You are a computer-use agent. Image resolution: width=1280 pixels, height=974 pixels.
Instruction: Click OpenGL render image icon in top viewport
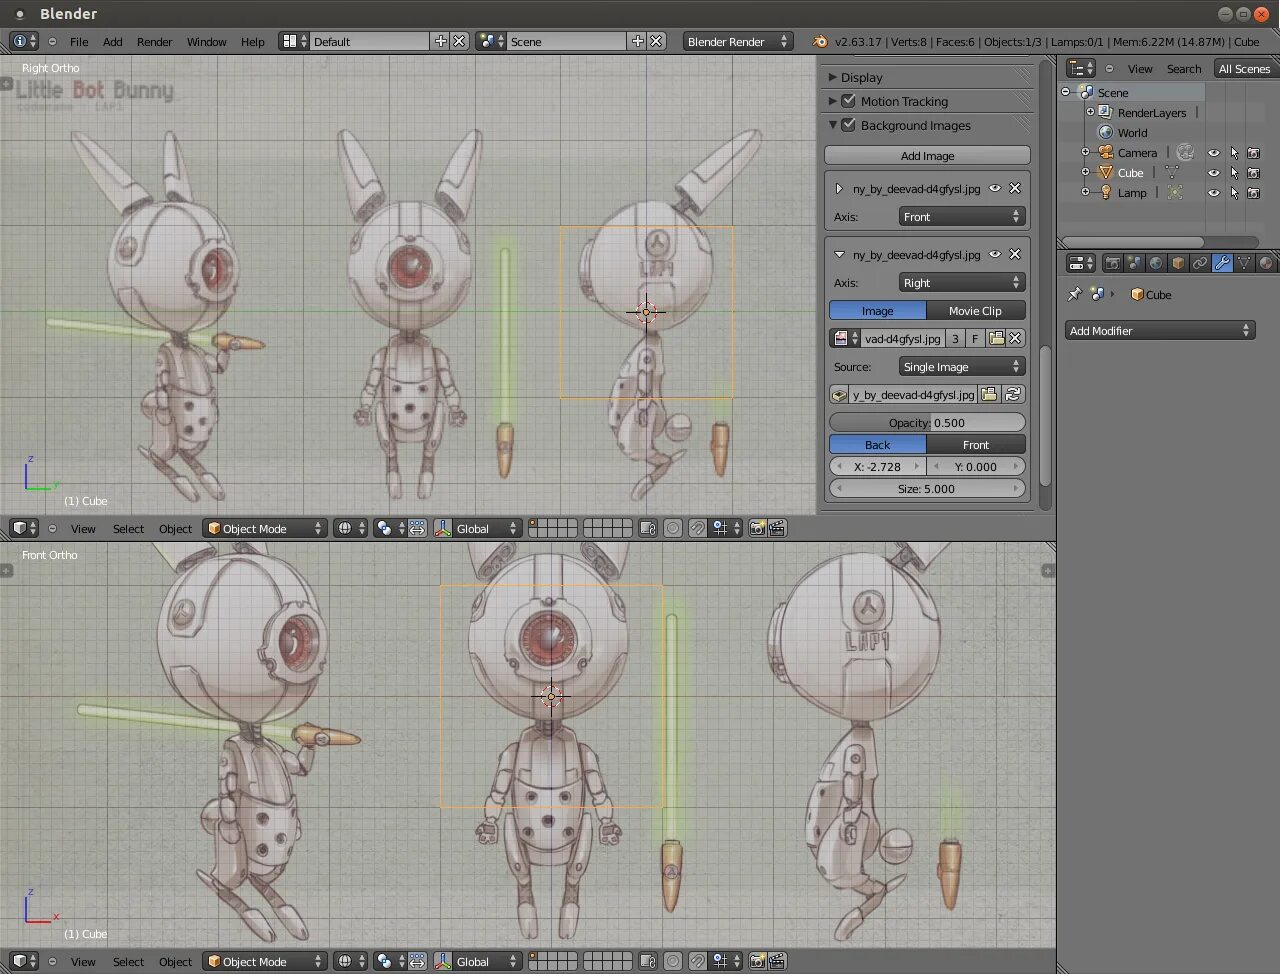click(757, 528)
